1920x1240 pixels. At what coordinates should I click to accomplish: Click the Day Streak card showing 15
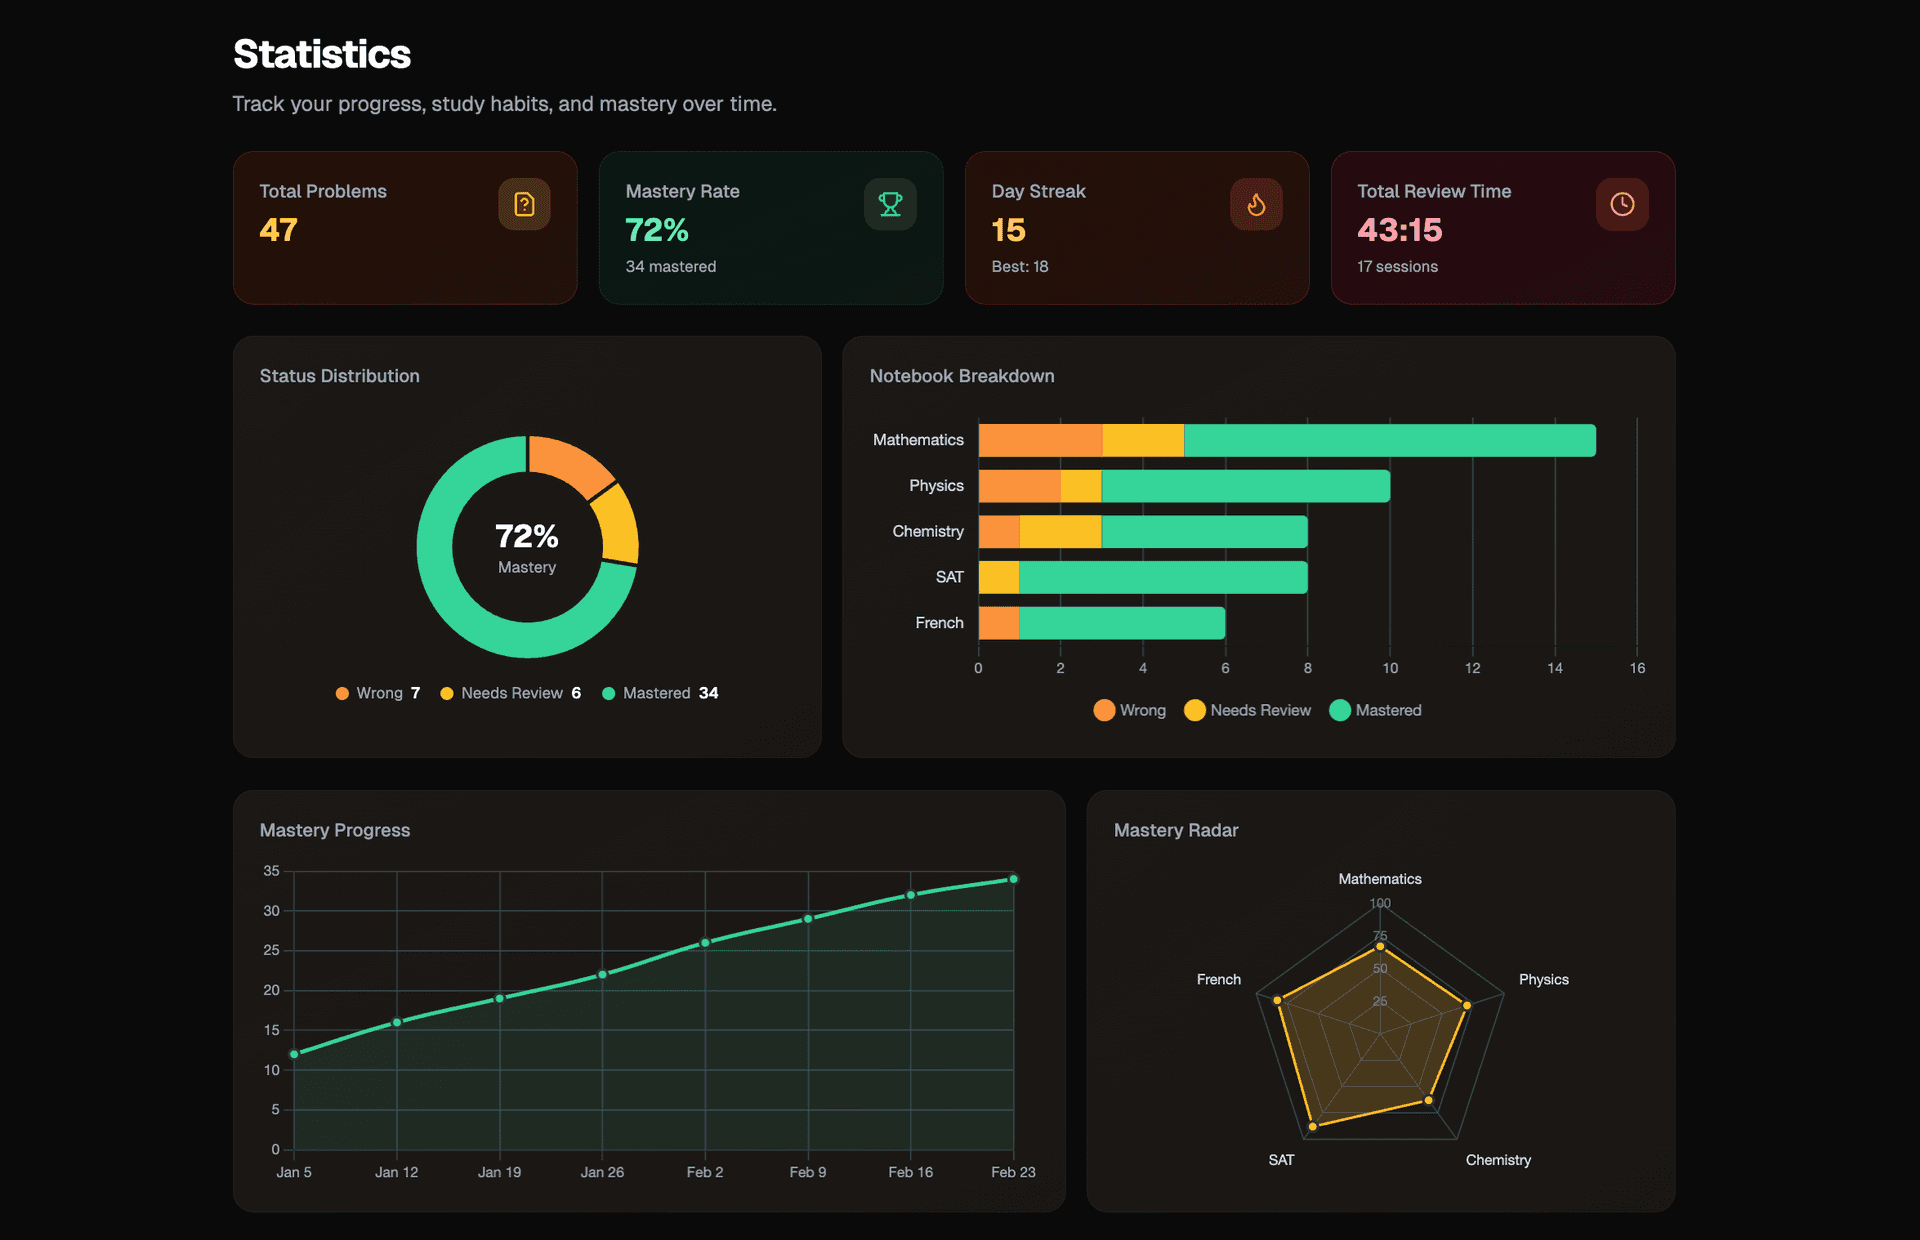(1136, 228)
